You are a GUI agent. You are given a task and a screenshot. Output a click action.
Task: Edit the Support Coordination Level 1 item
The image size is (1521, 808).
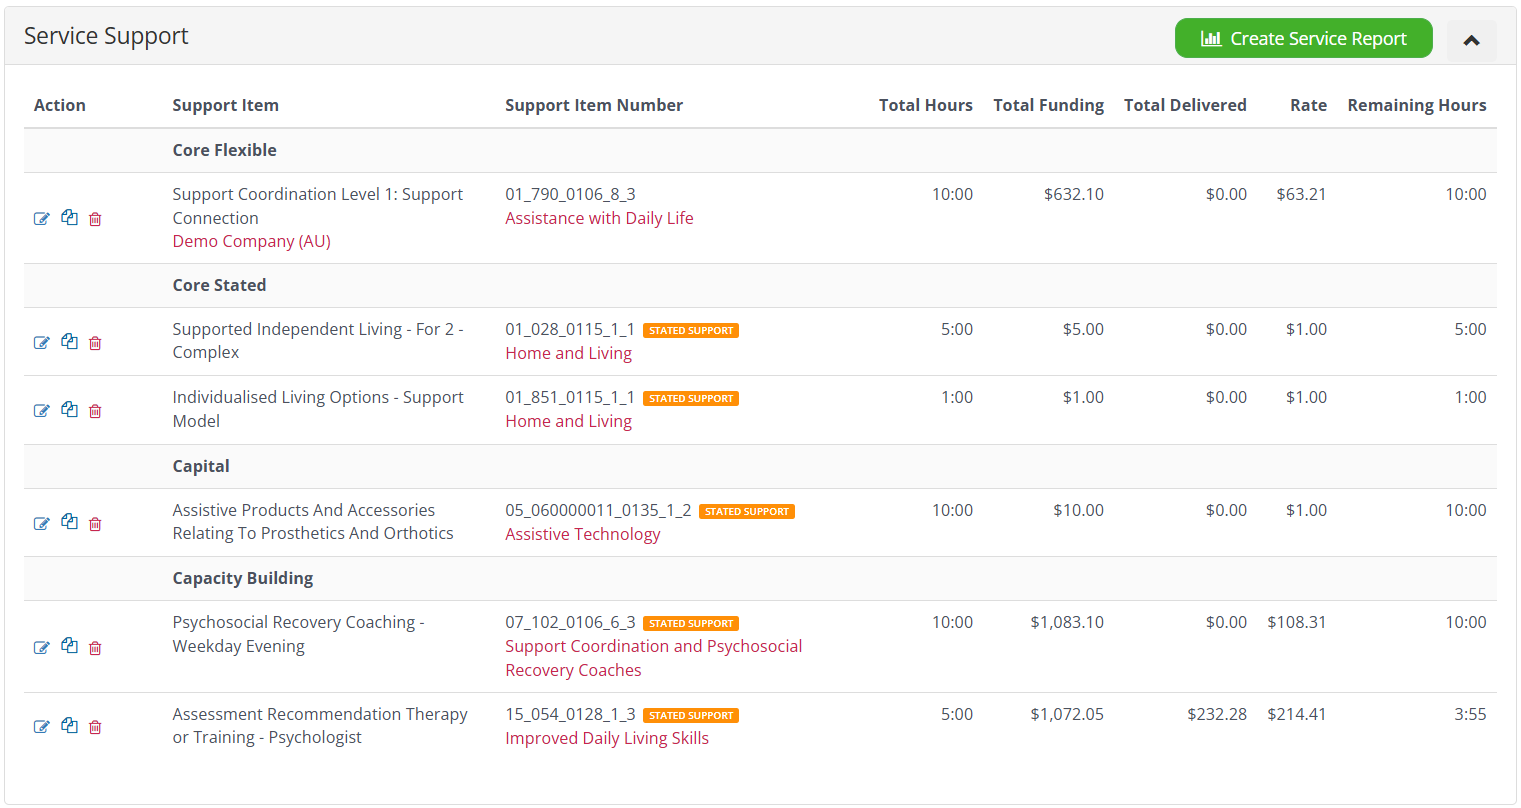point(42,219)
